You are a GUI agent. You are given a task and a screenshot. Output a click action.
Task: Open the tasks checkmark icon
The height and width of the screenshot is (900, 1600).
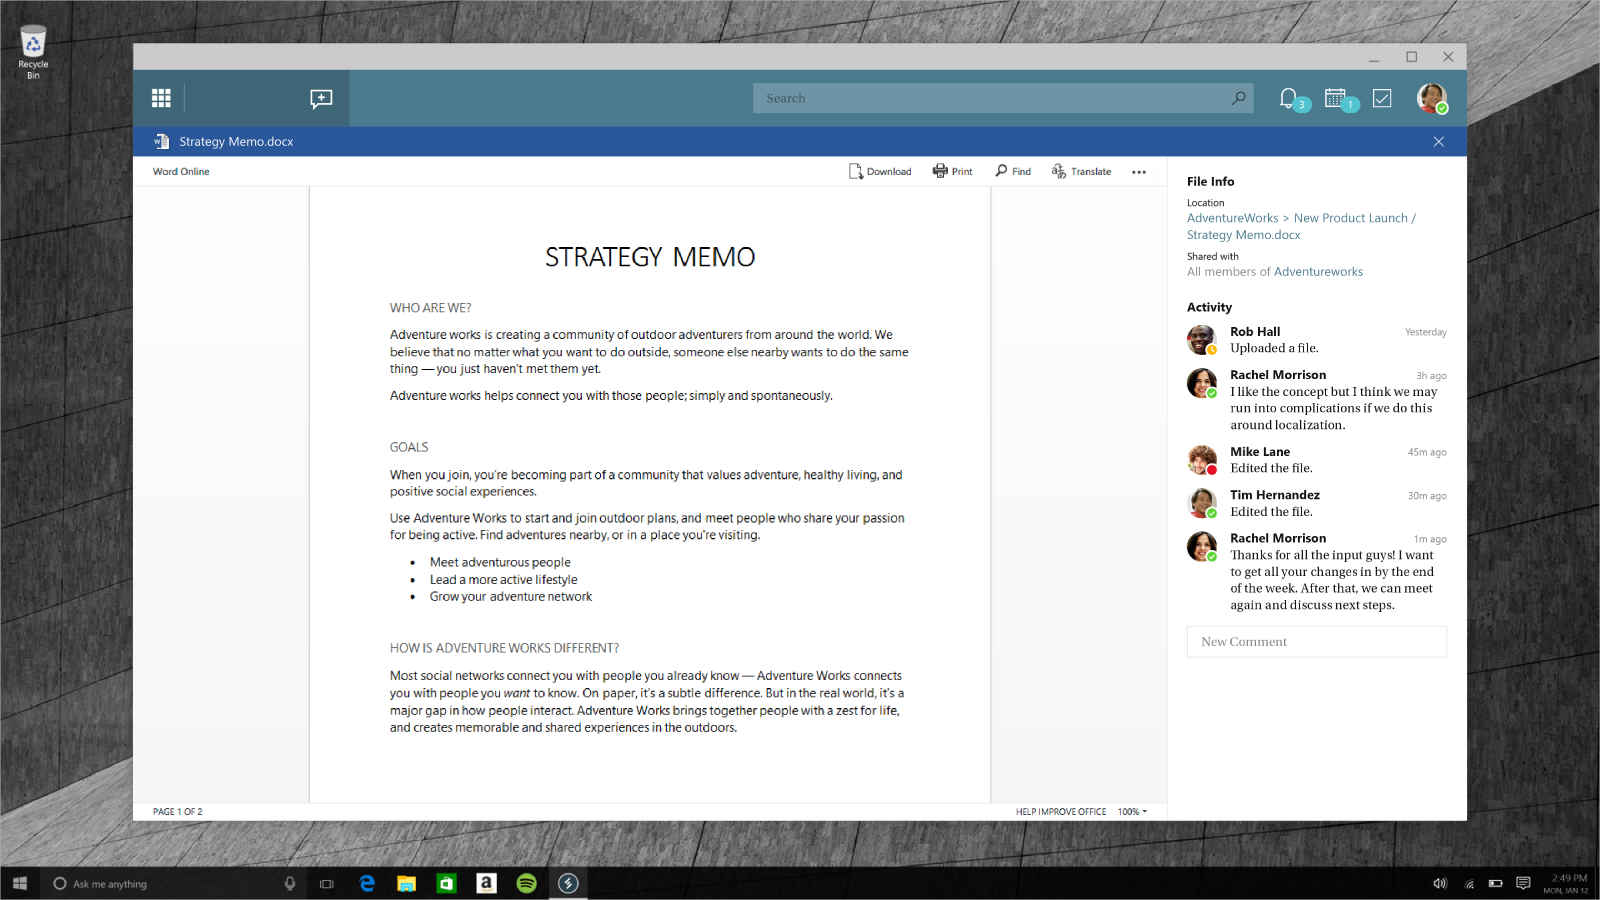click(1382, 98)
